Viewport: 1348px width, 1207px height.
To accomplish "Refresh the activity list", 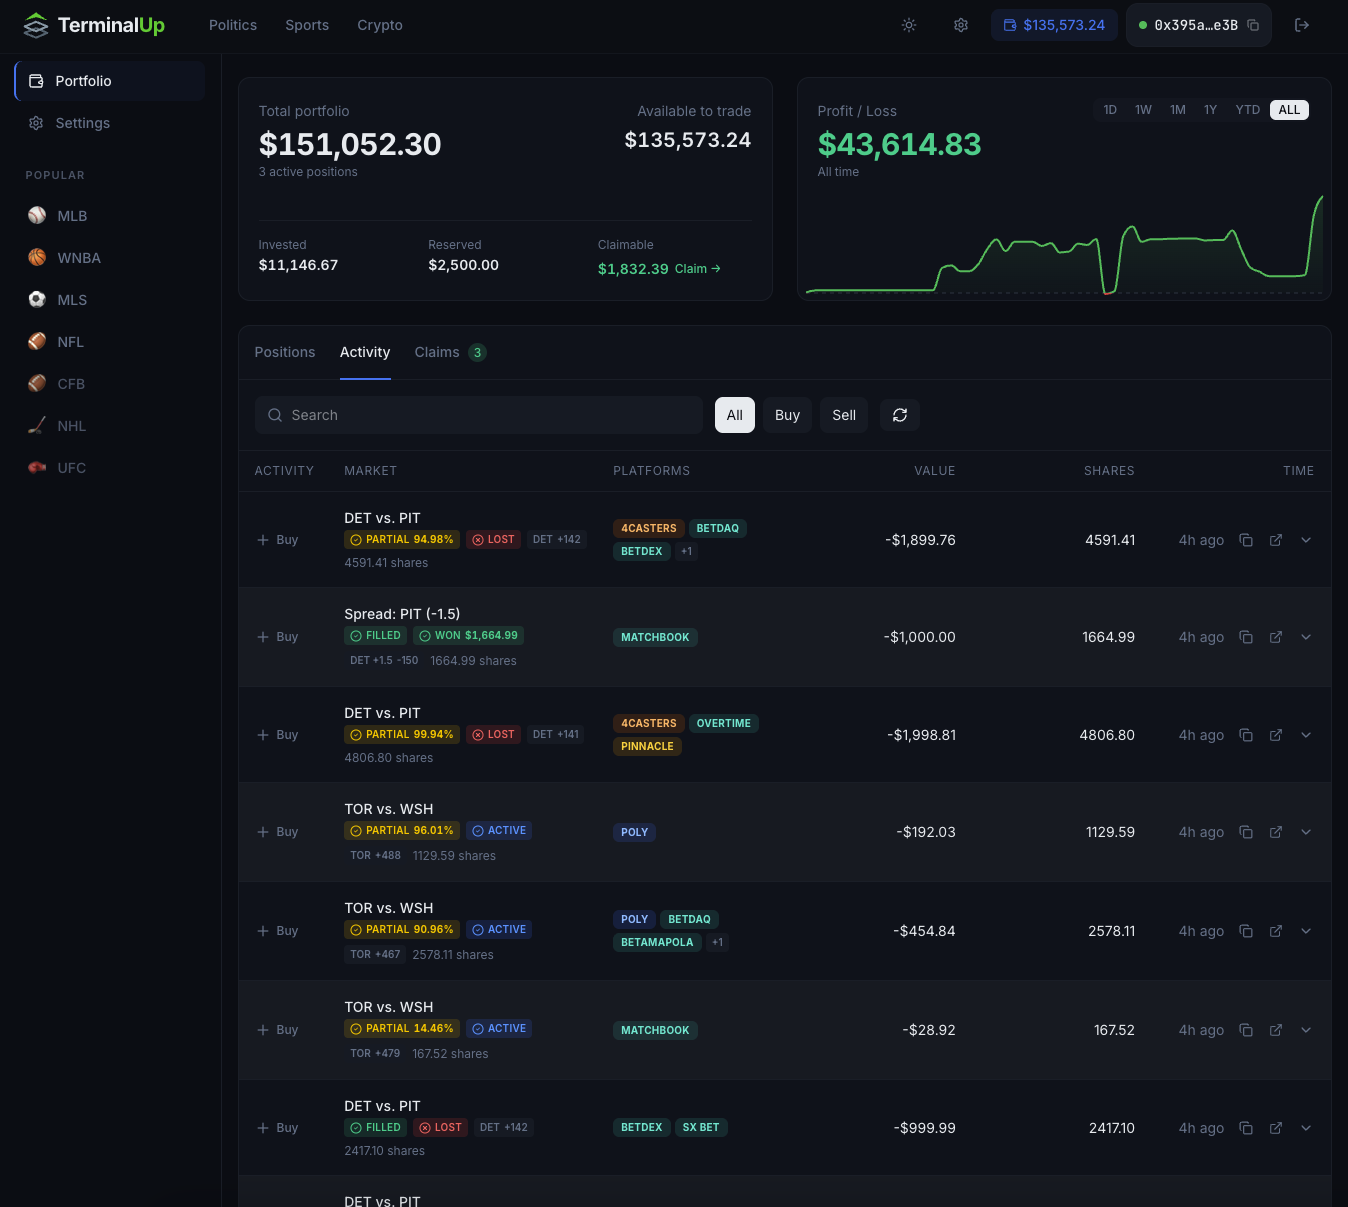I will tap(900, 415).
